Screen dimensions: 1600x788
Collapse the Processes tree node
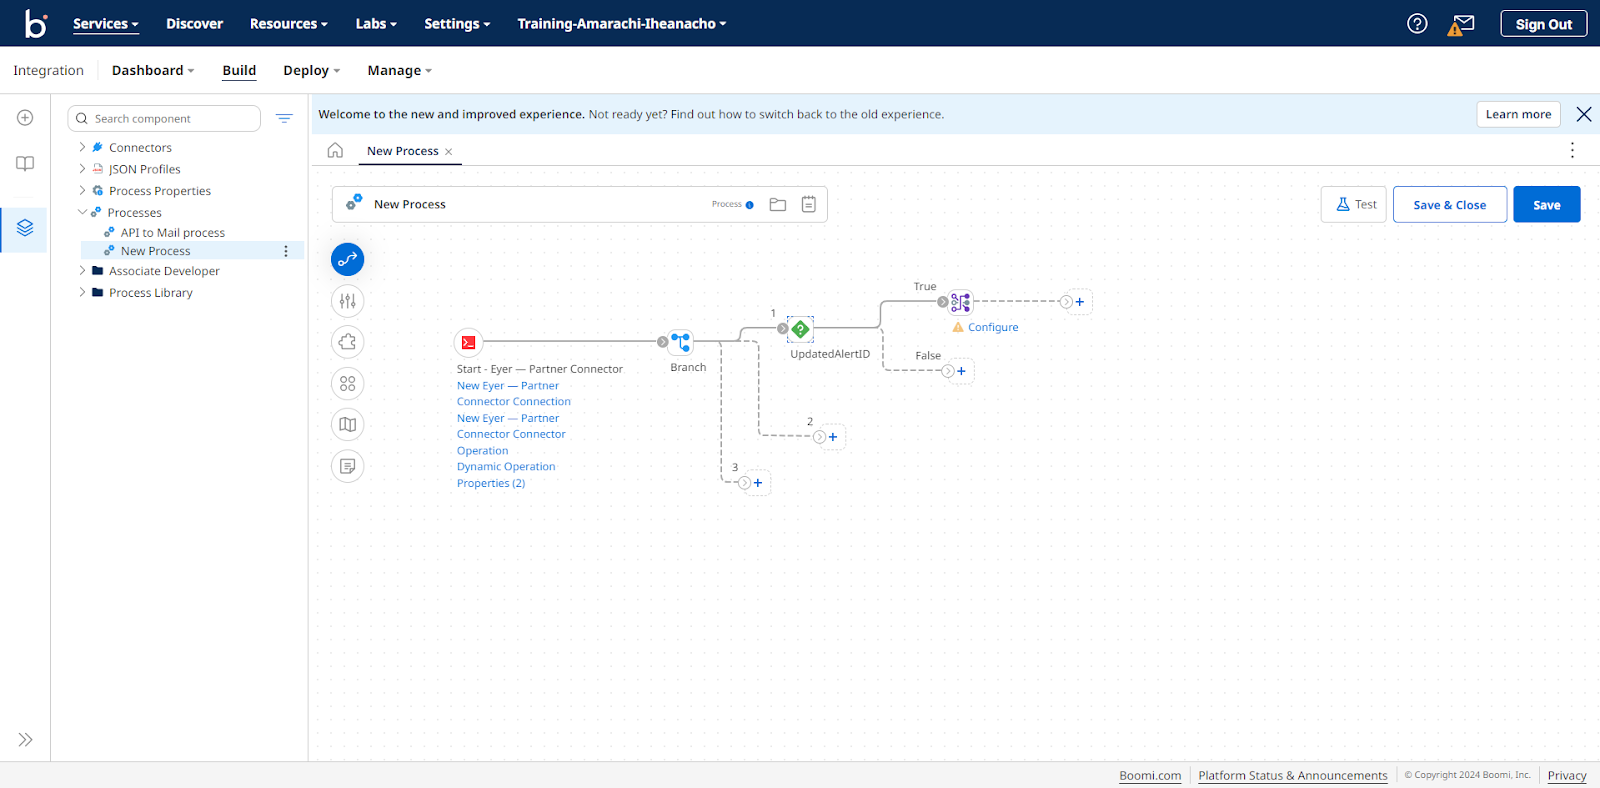click(x=83, y=212)
